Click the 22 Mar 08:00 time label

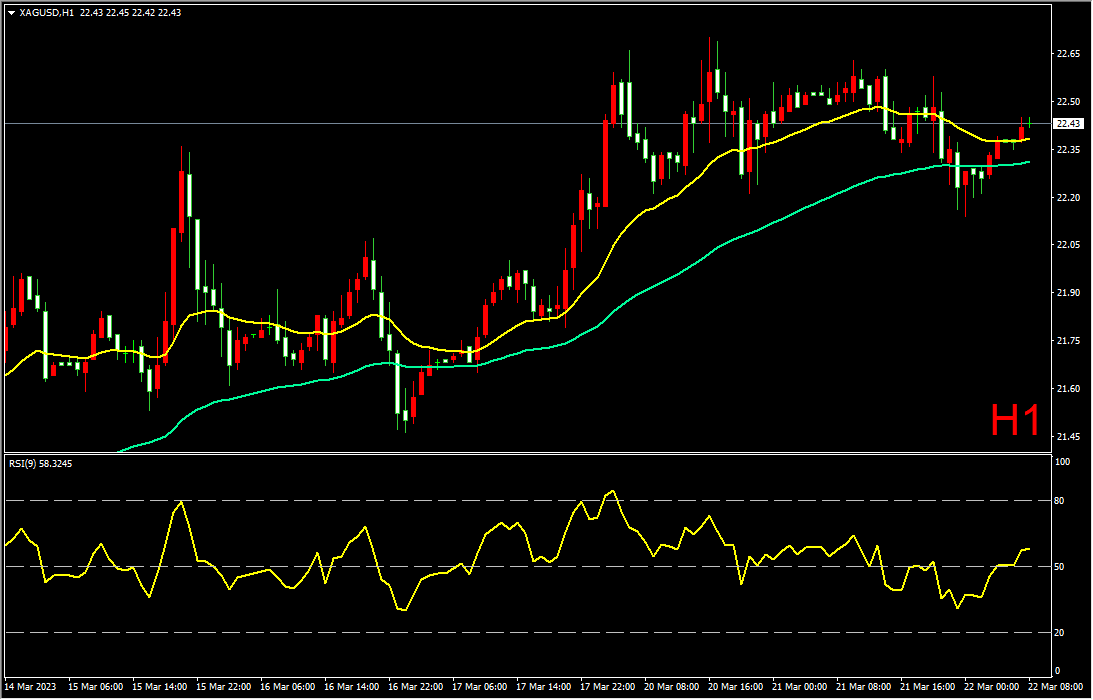click(x=1057, y=687)
